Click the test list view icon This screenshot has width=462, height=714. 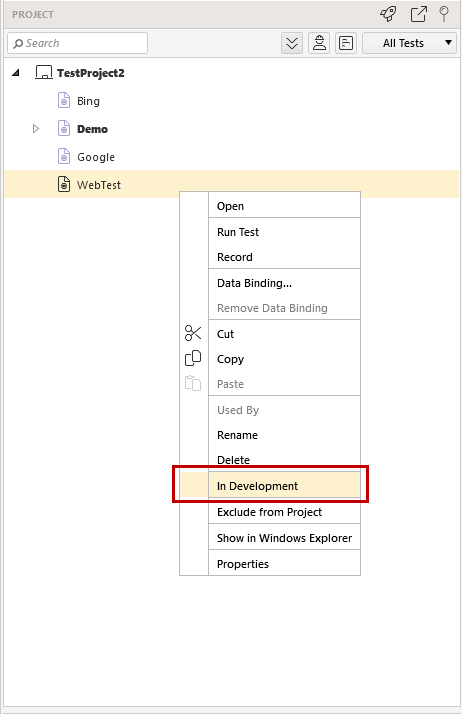[346, 43]
